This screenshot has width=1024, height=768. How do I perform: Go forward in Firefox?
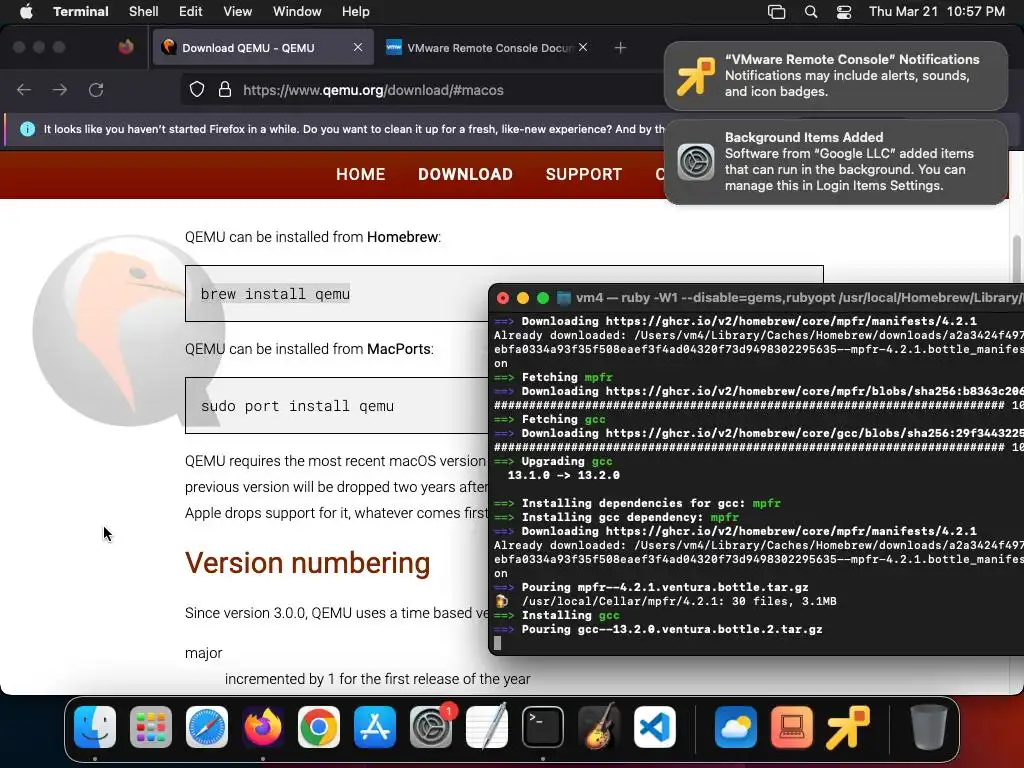pos(60,89)
